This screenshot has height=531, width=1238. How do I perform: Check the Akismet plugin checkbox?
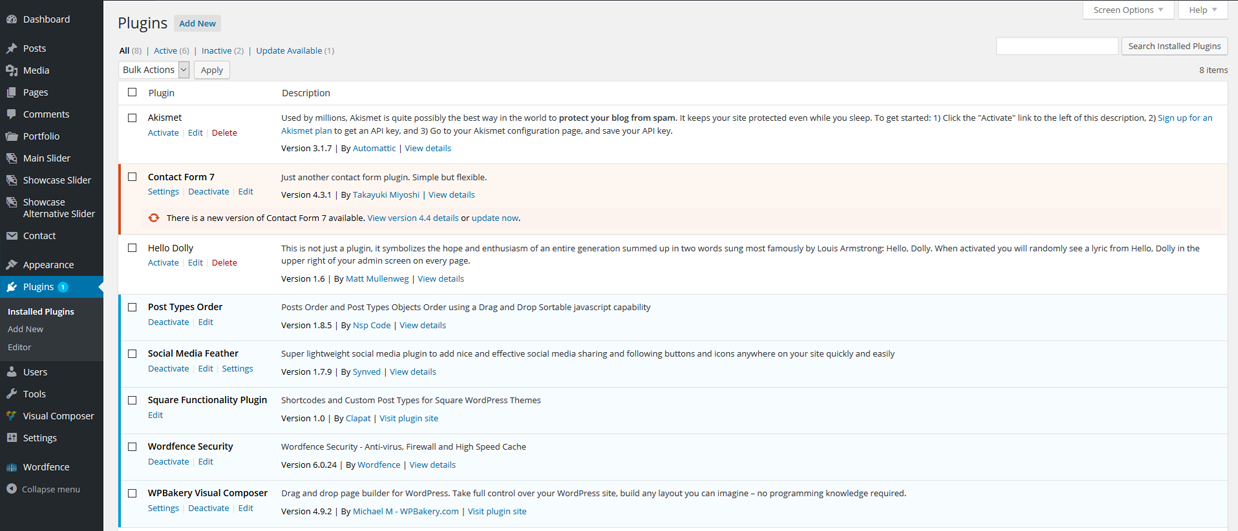tap(132, 117)
